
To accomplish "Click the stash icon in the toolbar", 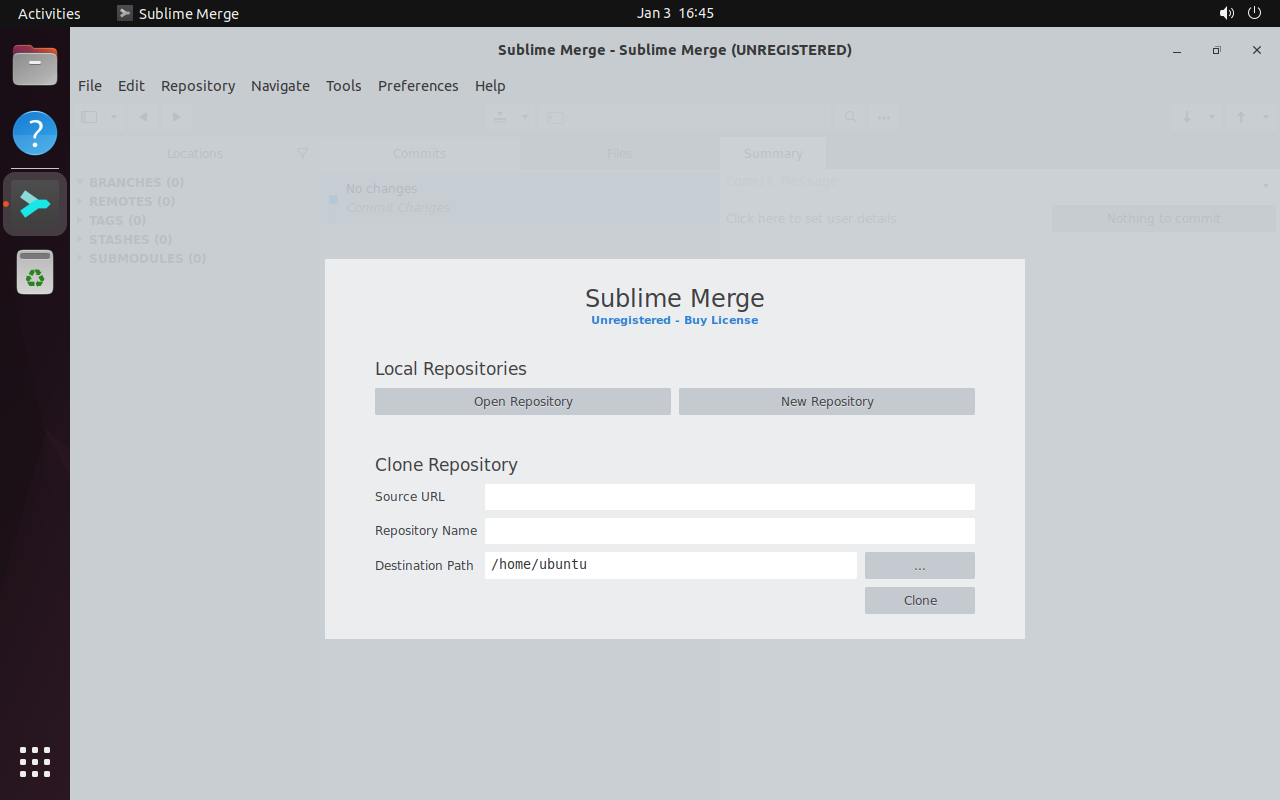I will pos(500,117).
